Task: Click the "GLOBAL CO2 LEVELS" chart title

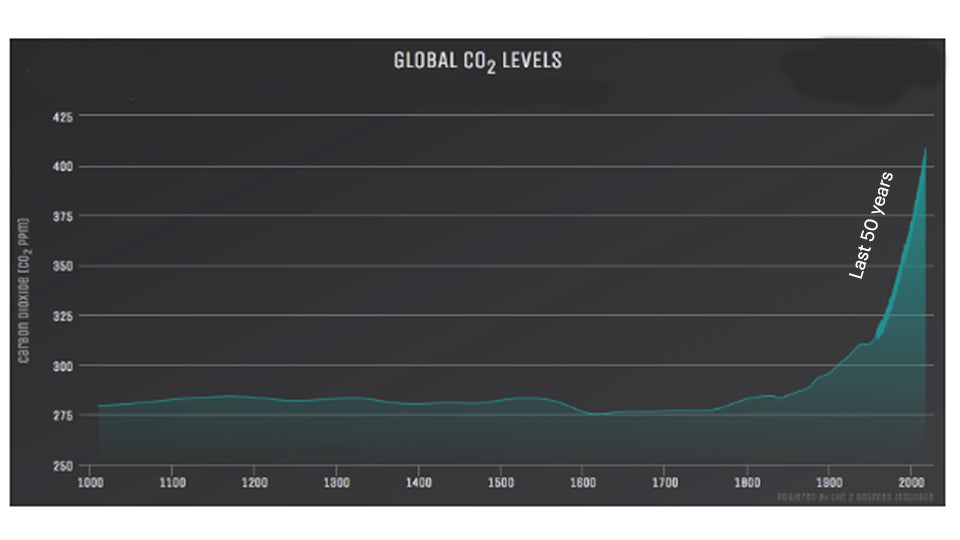Action: click(478, 62)
